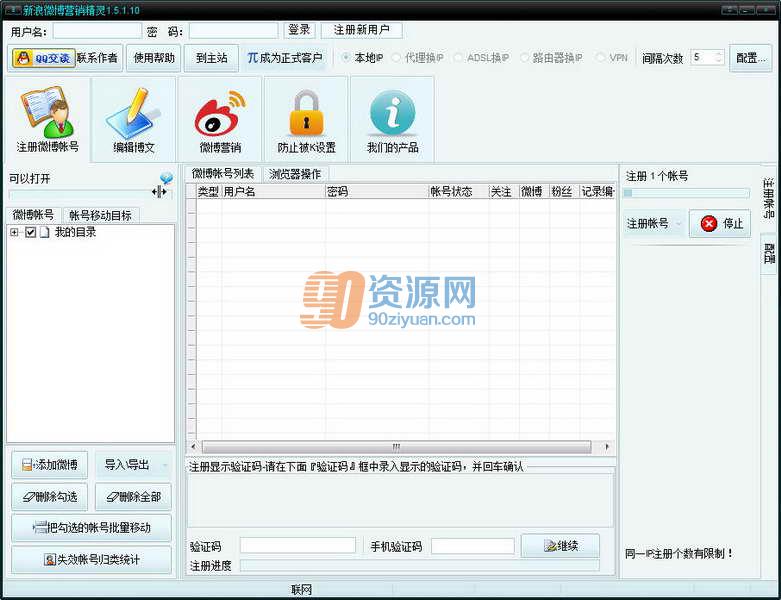Click the QQ交谈 penguin button
Screen dimensions: 781x600
coord(44,58)
